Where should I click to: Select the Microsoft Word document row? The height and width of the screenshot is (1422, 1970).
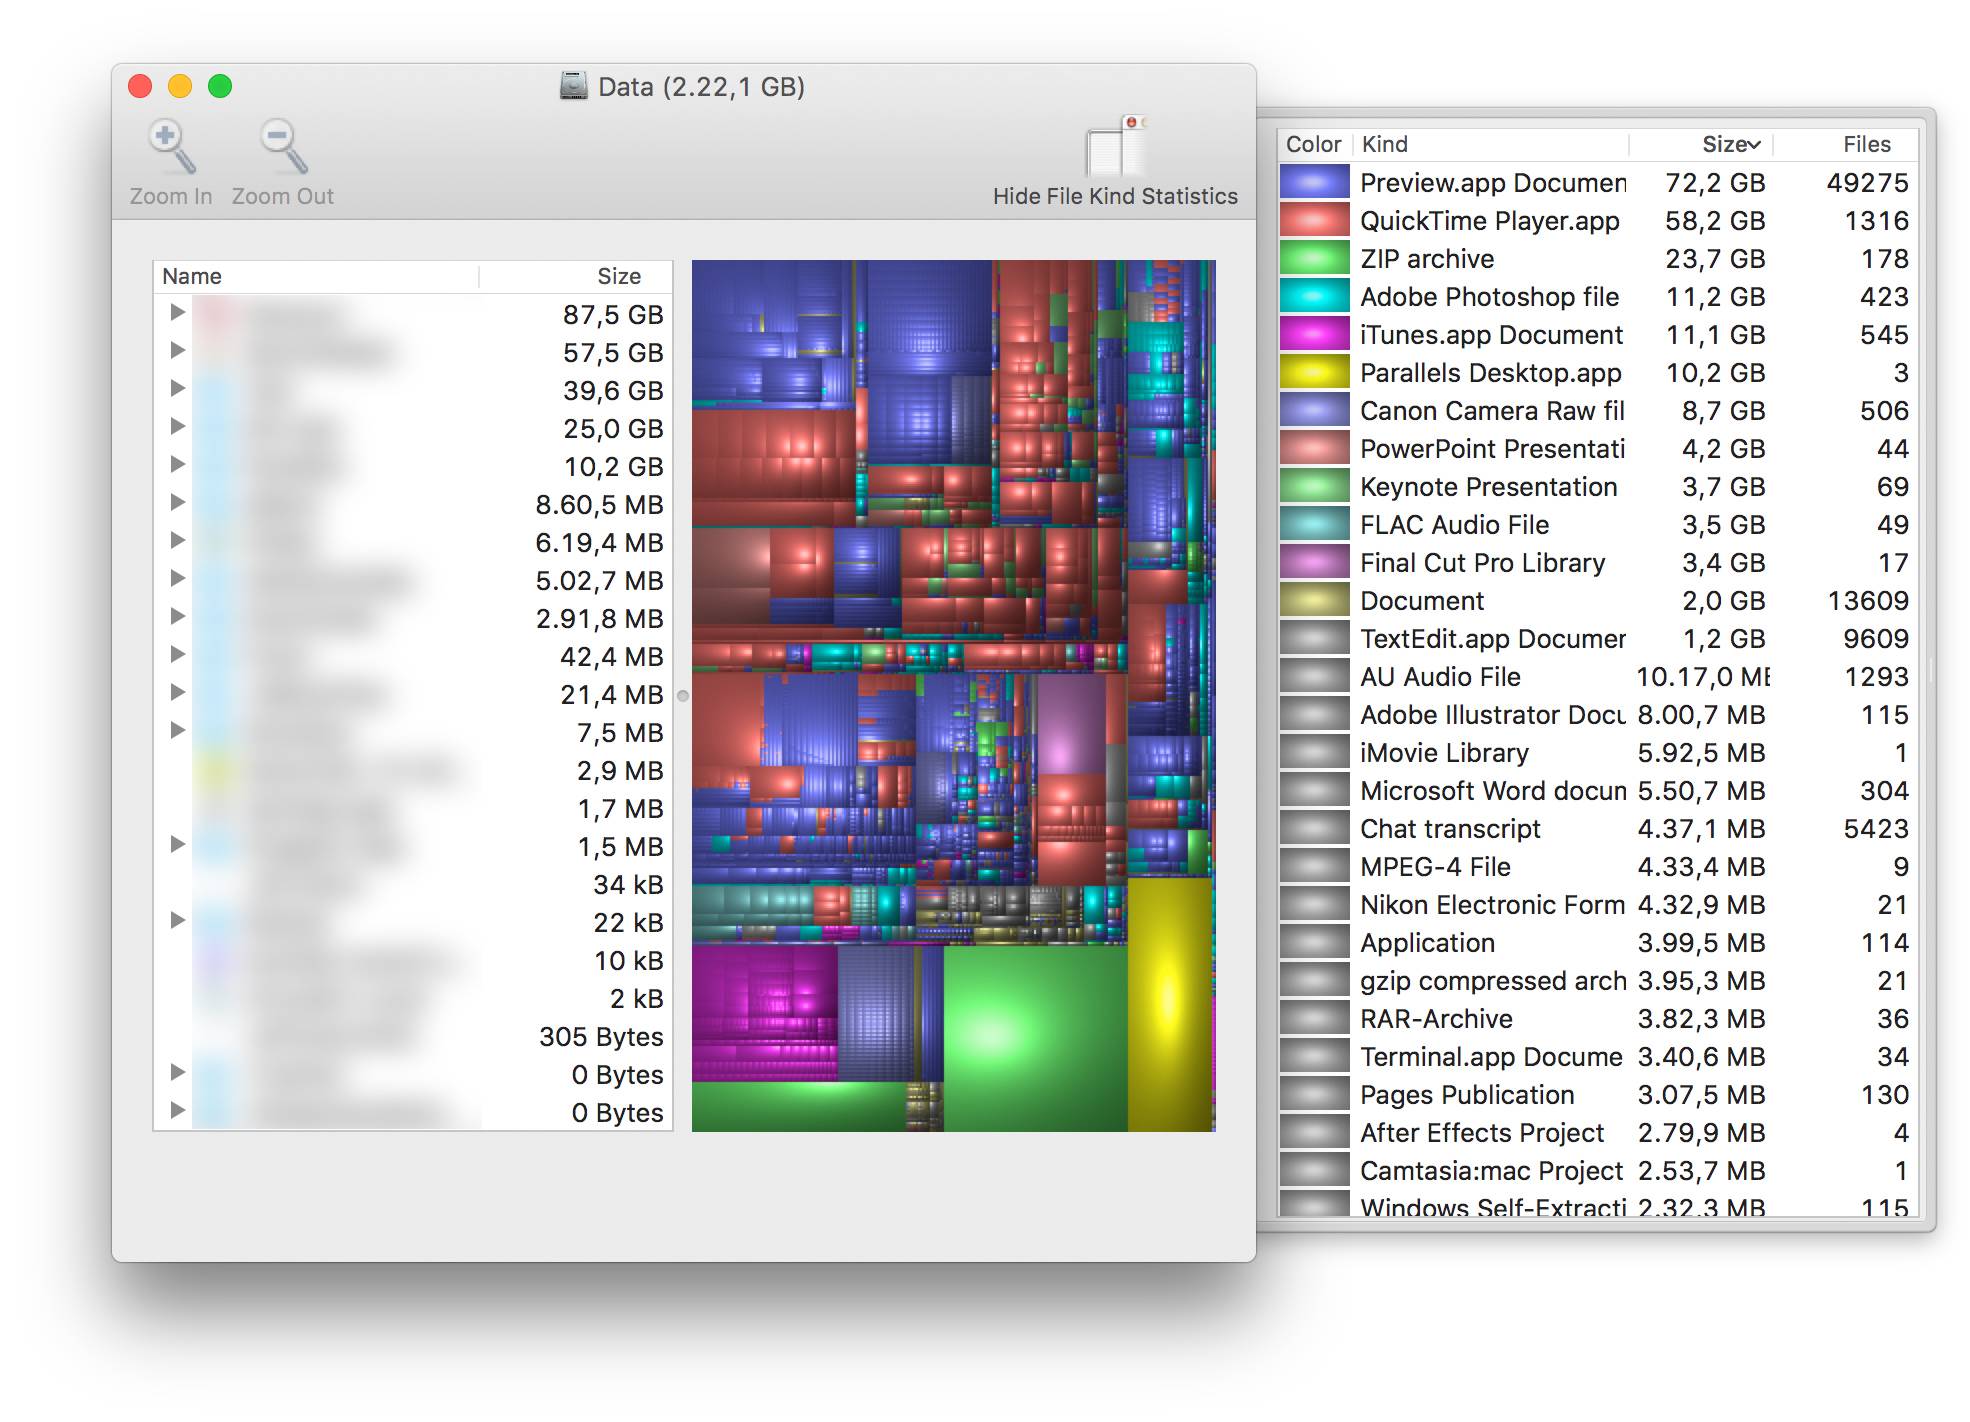pos(1598,790)
